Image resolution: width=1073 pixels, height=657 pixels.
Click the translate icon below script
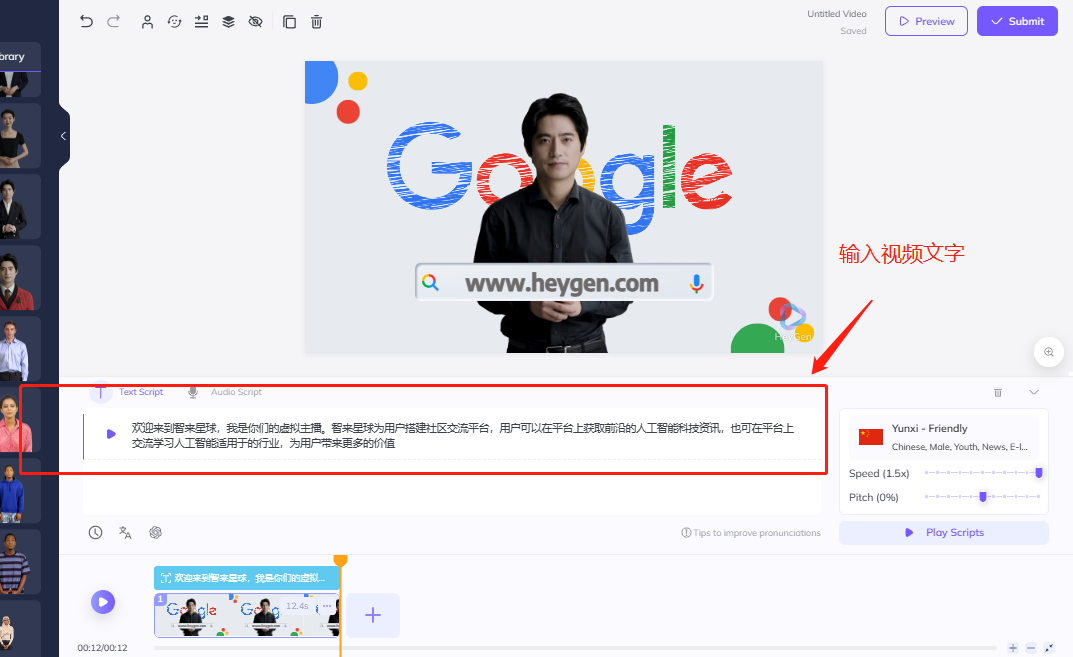pyautogui.click(x=125, y=533)
